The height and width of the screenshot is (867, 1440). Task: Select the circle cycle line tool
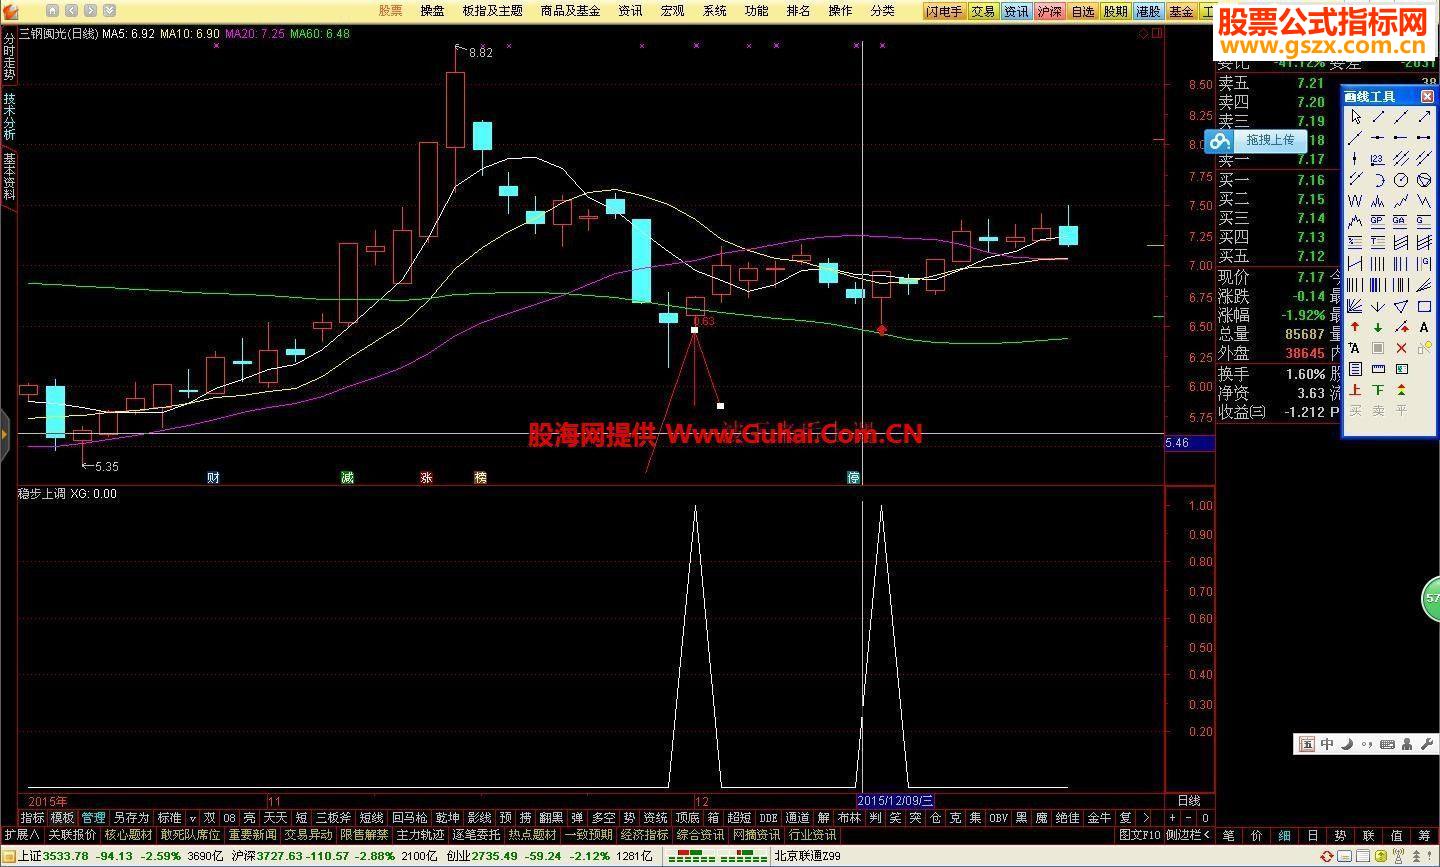click(1400, 180)
